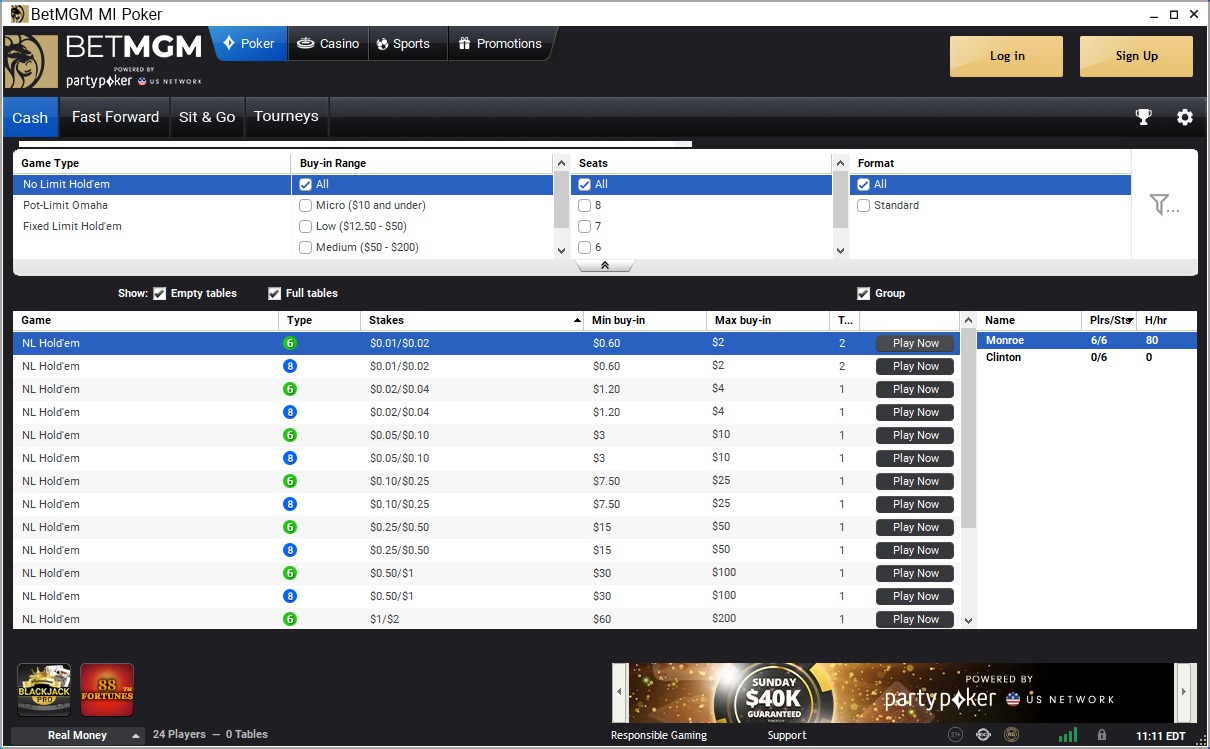
Task: Select the Fast Forward tab
Action: 115,117
